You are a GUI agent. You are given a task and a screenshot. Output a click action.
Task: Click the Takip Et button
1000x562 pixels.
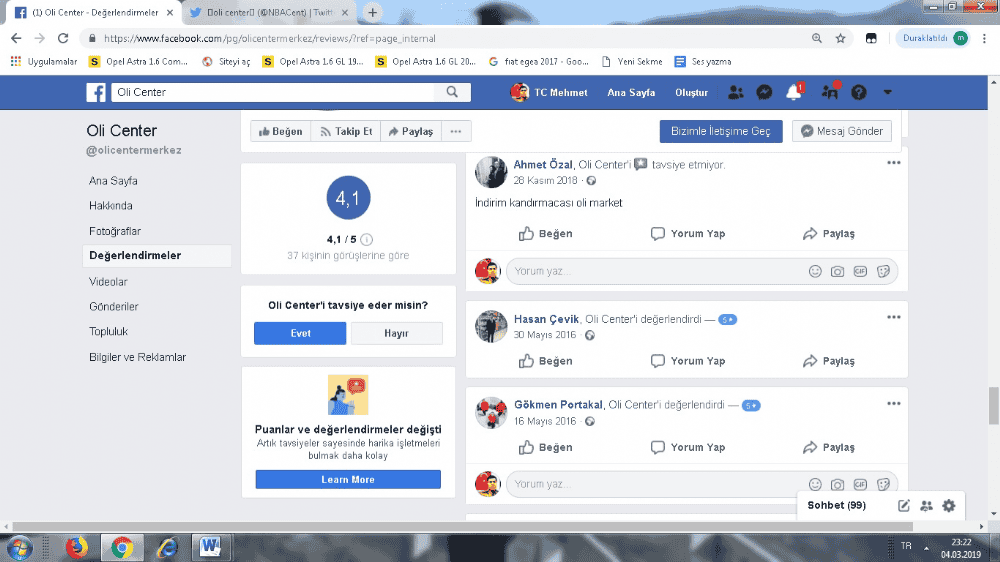(346, 131)
